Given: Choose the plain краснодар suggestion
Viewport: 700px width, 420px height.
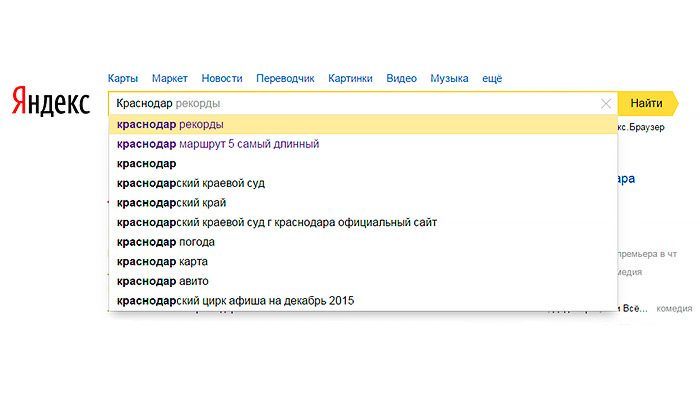Looking at the screenshot, I should (x=363, y=164).
